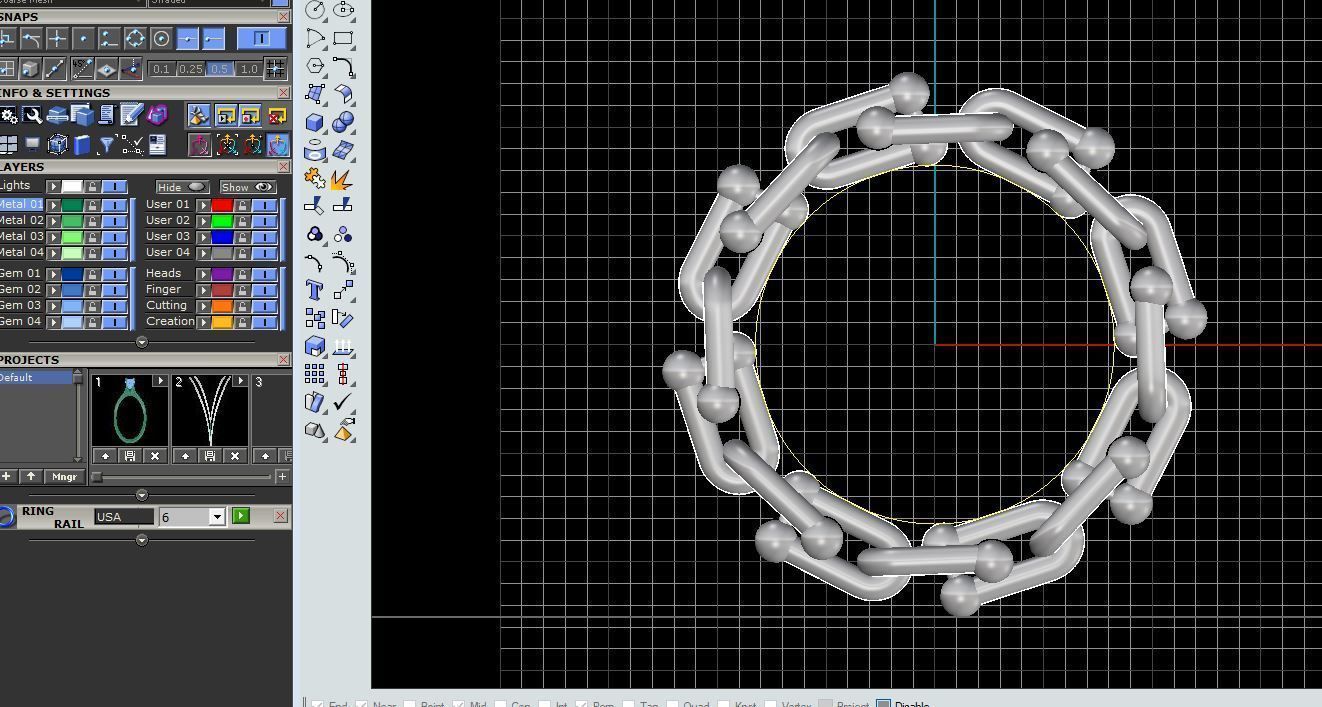
Task: Select the Creation layer name
Action: click(x=170, y=321)
